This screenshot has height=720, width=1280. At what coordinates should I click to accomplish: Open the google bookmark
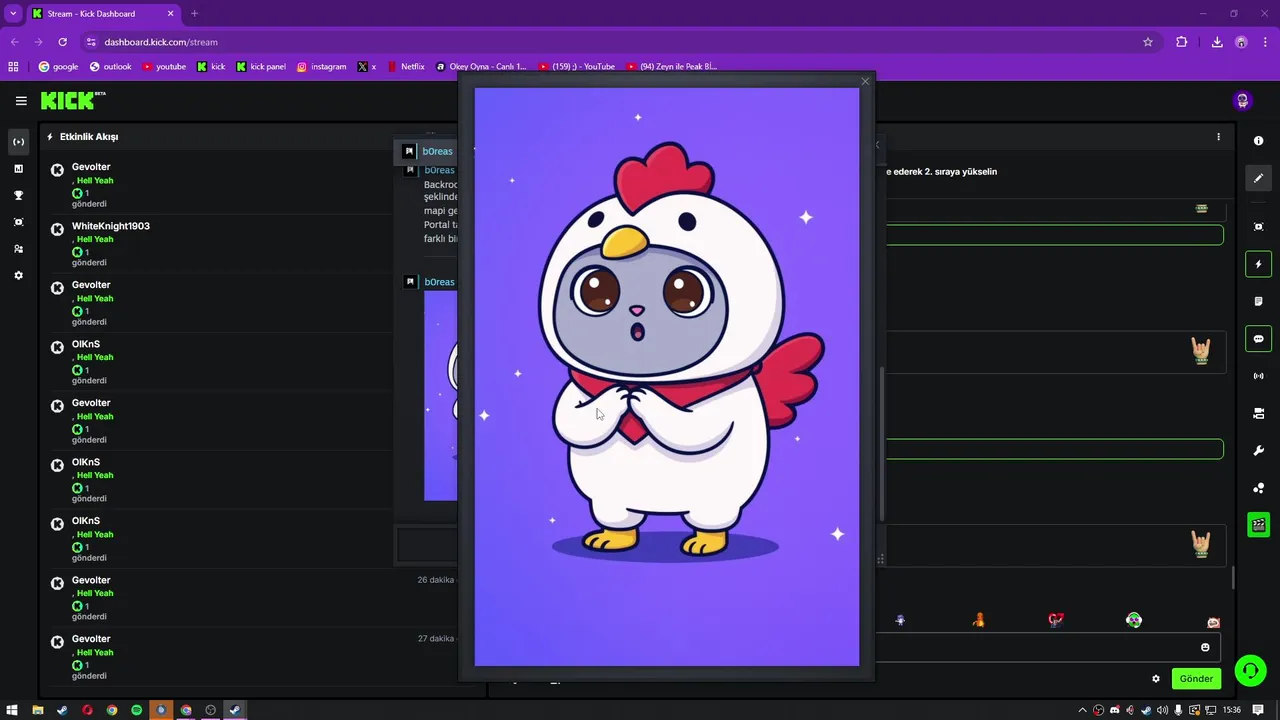58,67
